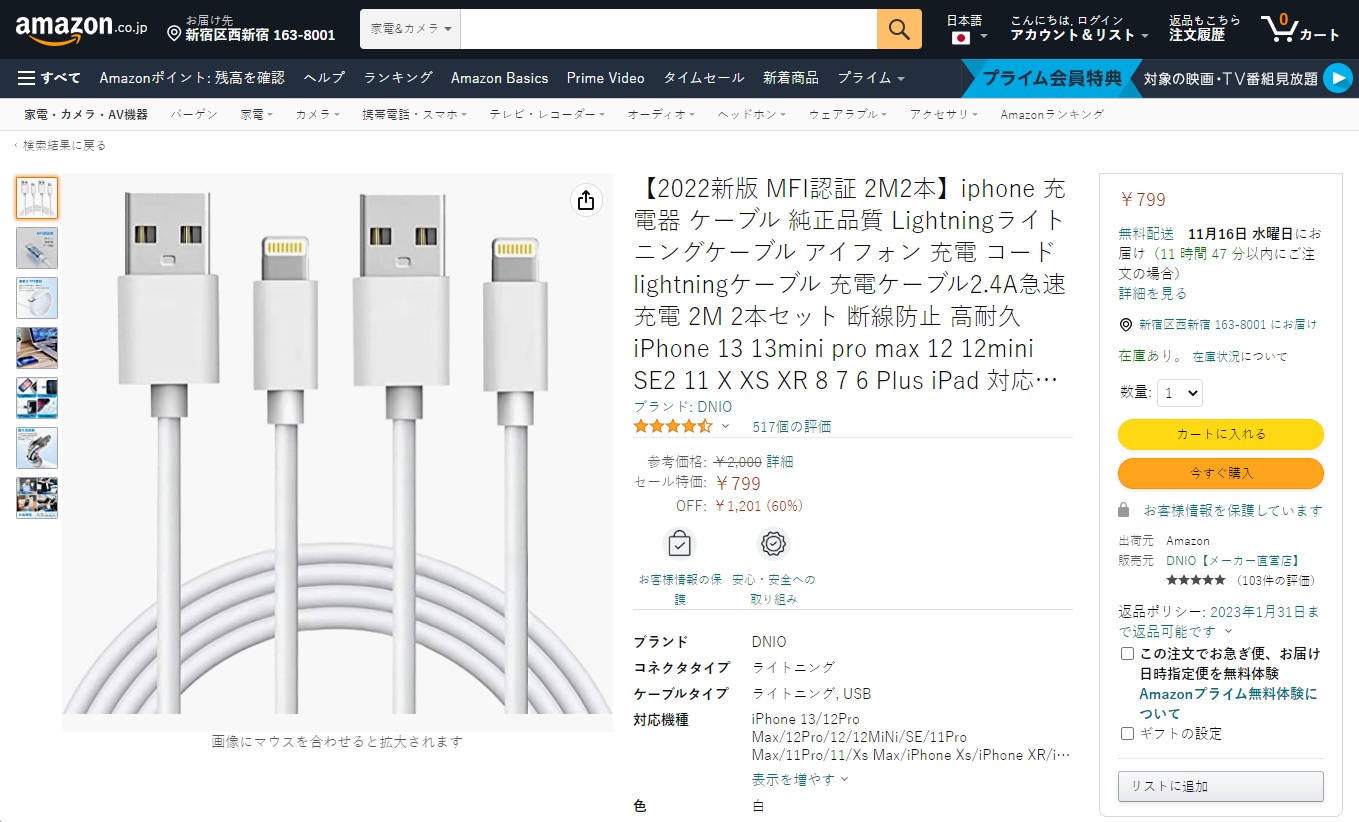The height and width of the screenshot is (822, 1359).
Task: Open the hamburger すべて menu icon
Action: (24, 77)
